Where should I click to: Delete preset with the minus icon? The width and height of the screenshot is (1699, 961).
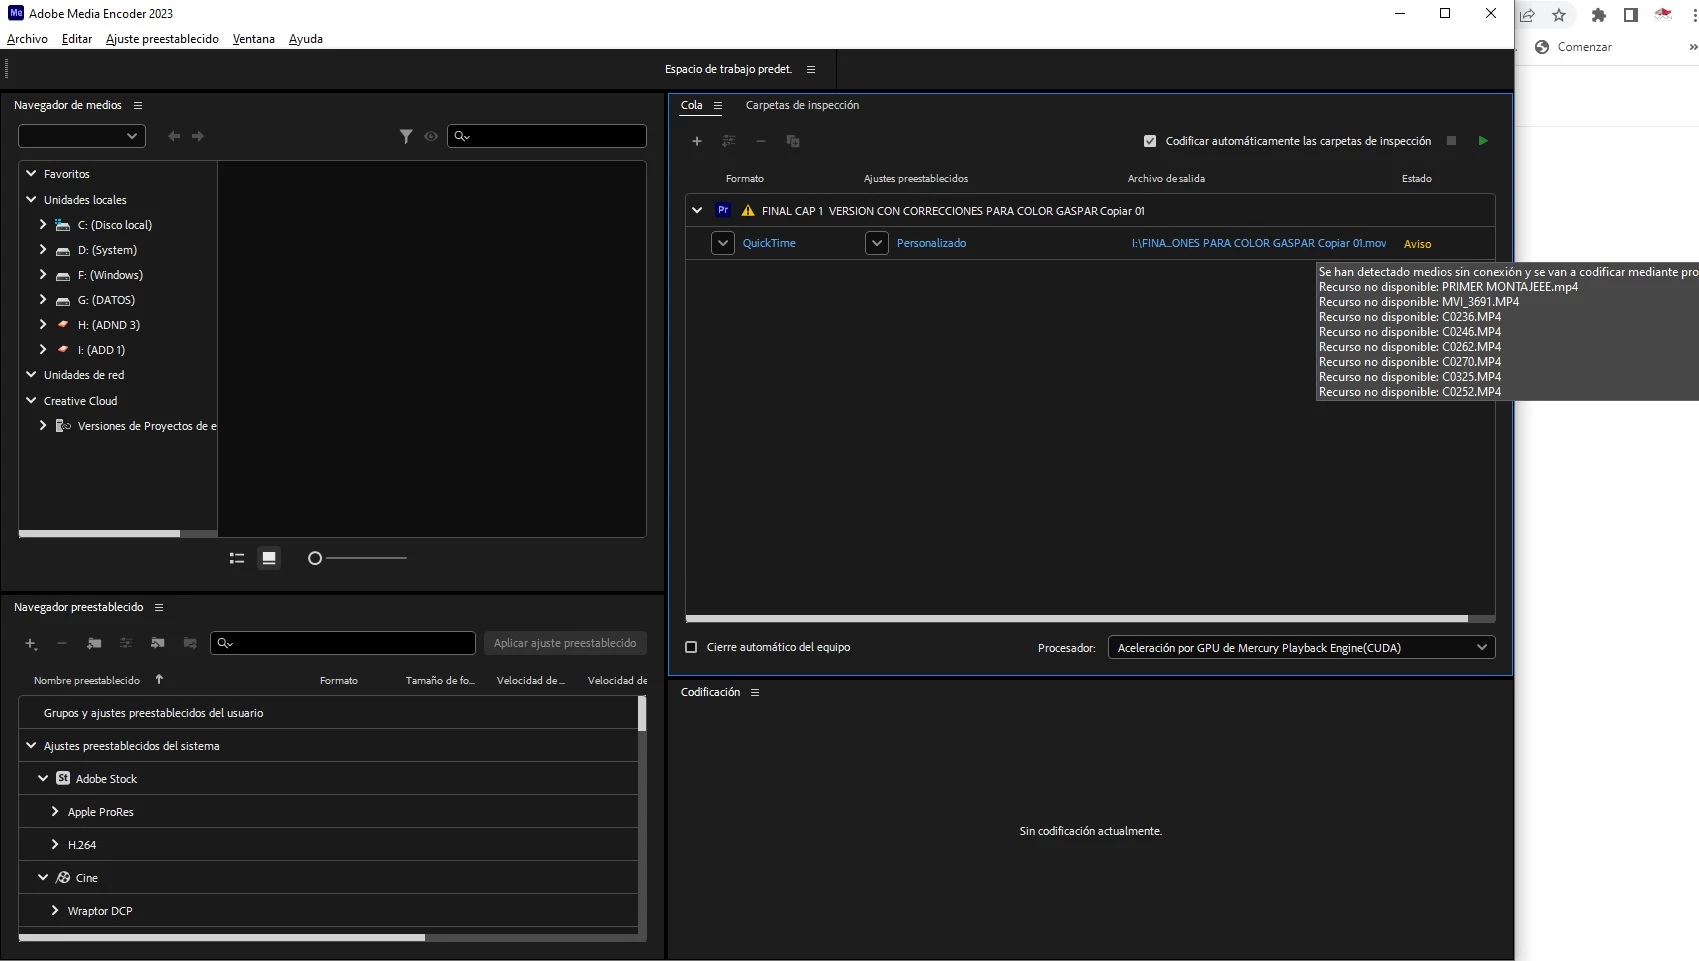pos(62,643)
